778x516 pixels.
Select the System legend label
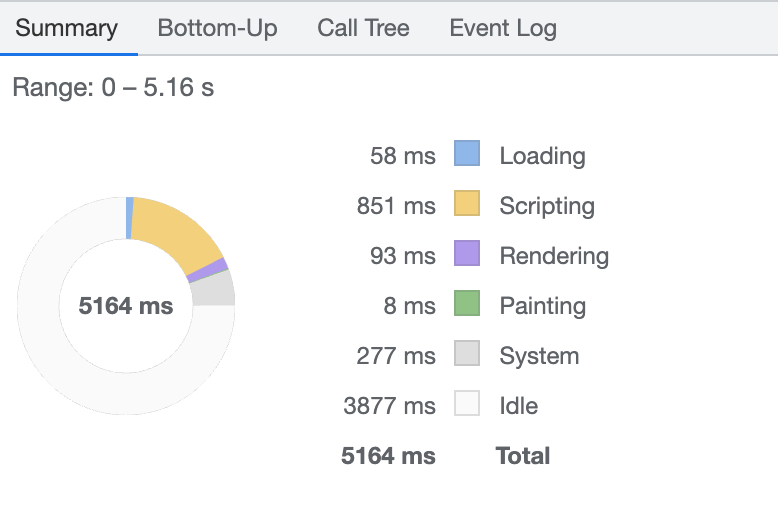point(539,356)
